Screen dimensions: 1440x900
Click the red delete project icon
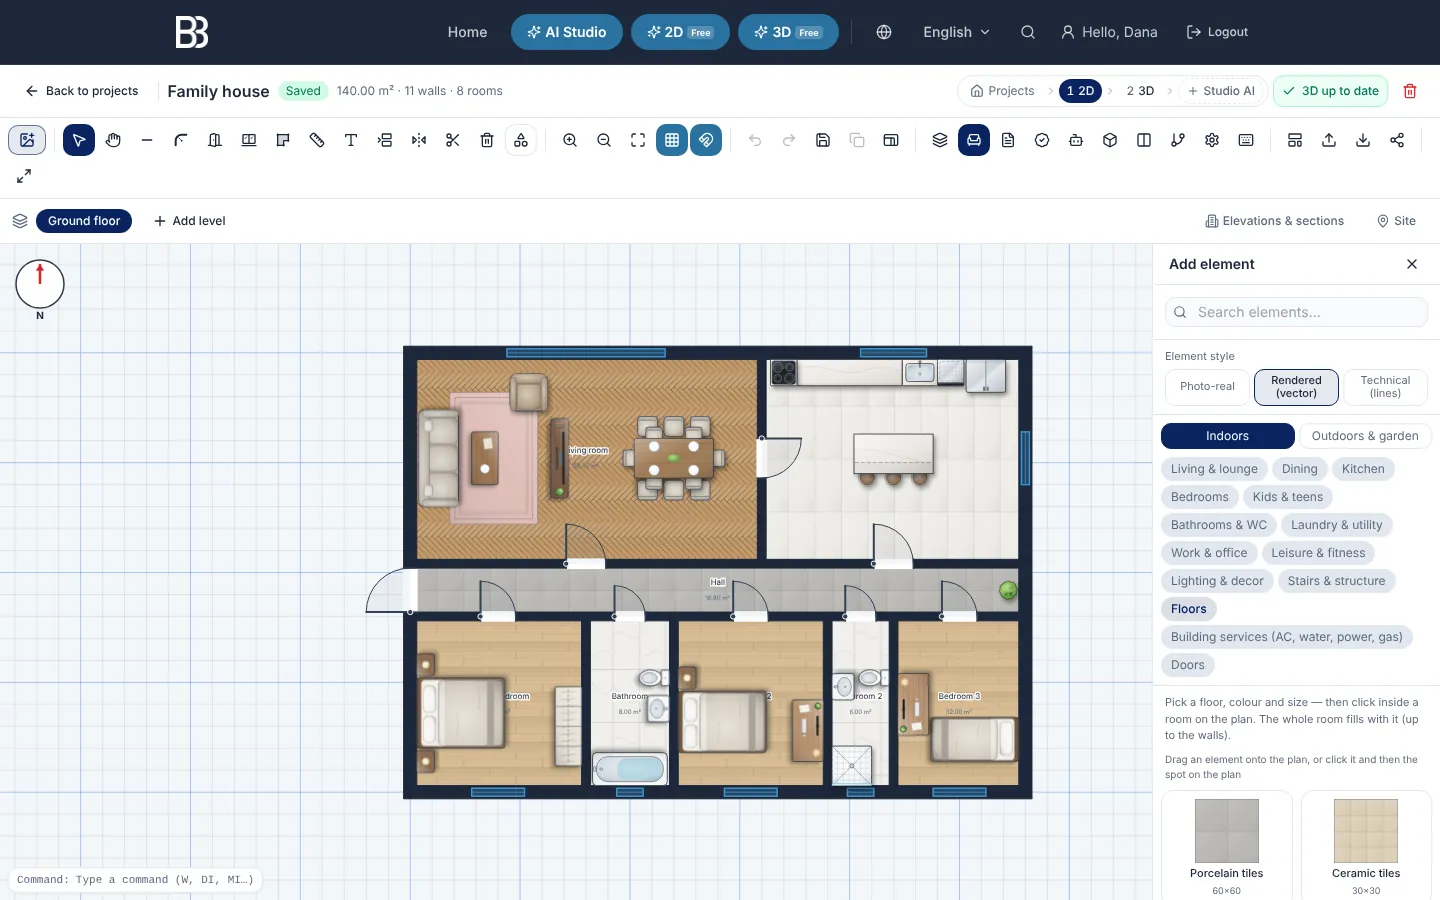[x=1410, y=91]
